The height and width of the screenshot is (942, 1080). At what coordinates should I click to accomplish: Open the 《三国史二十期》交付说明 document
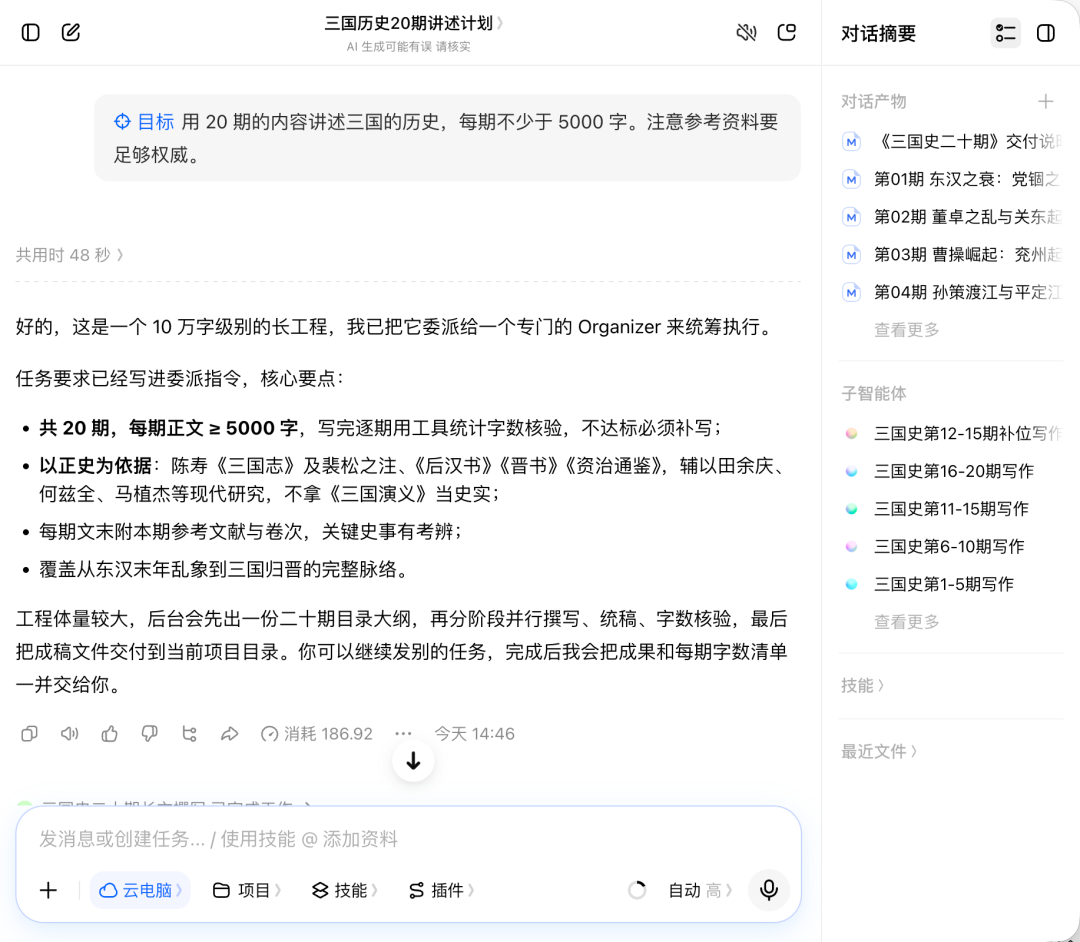[x=951, y=141]
